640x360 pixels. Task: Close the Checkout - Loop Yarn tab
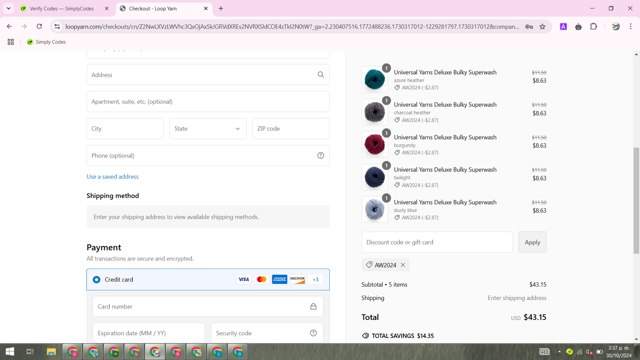(x=206, y=8)
